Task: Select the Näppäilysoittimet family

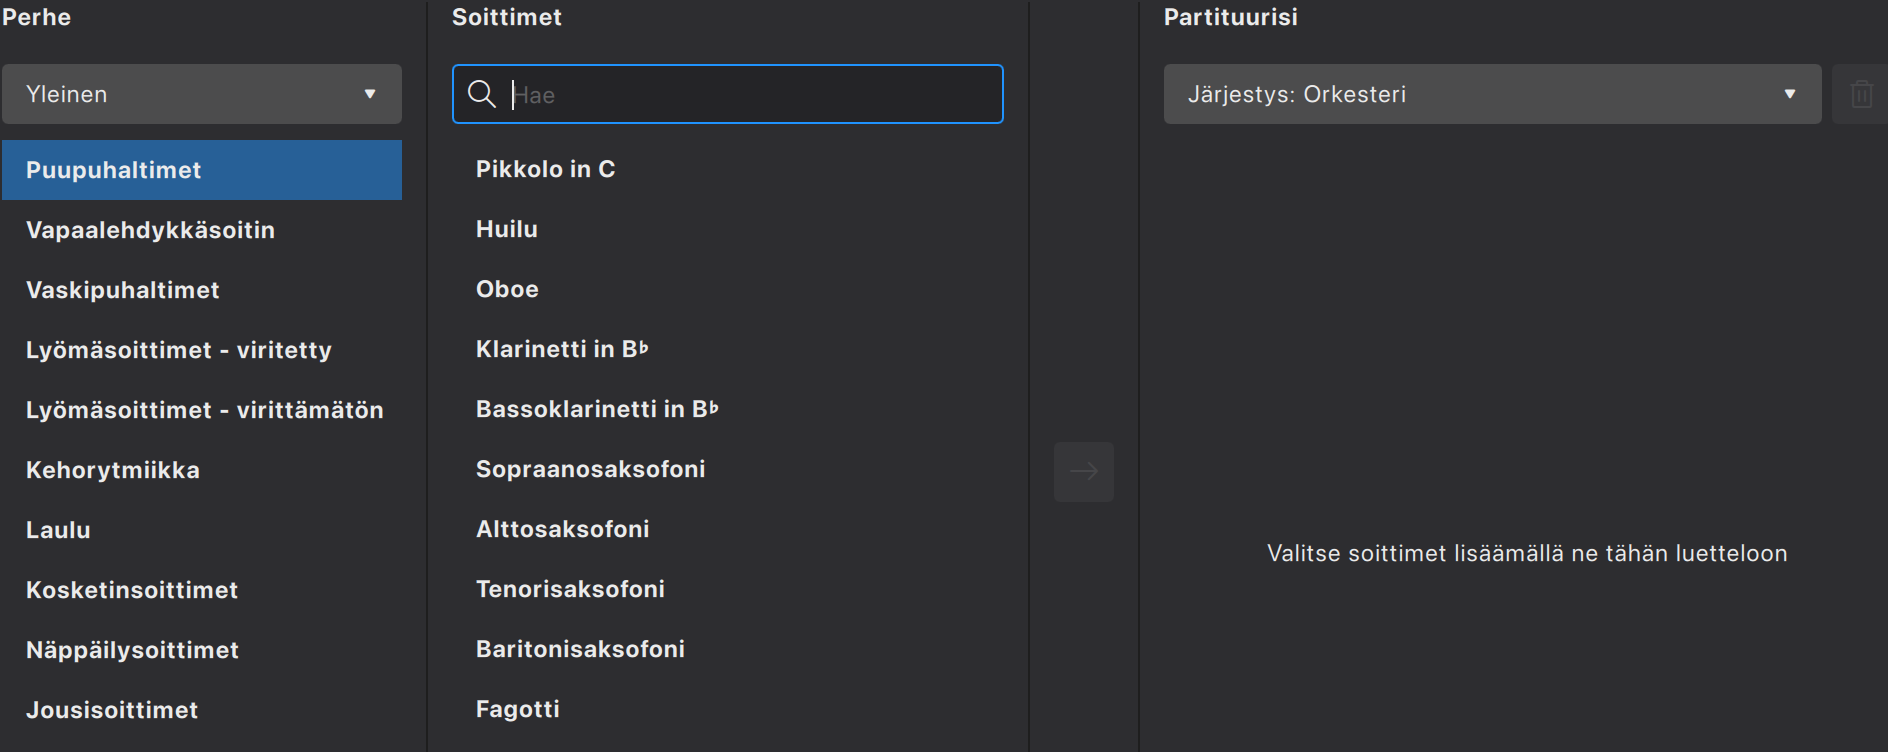Action: (x=132, y=650)
